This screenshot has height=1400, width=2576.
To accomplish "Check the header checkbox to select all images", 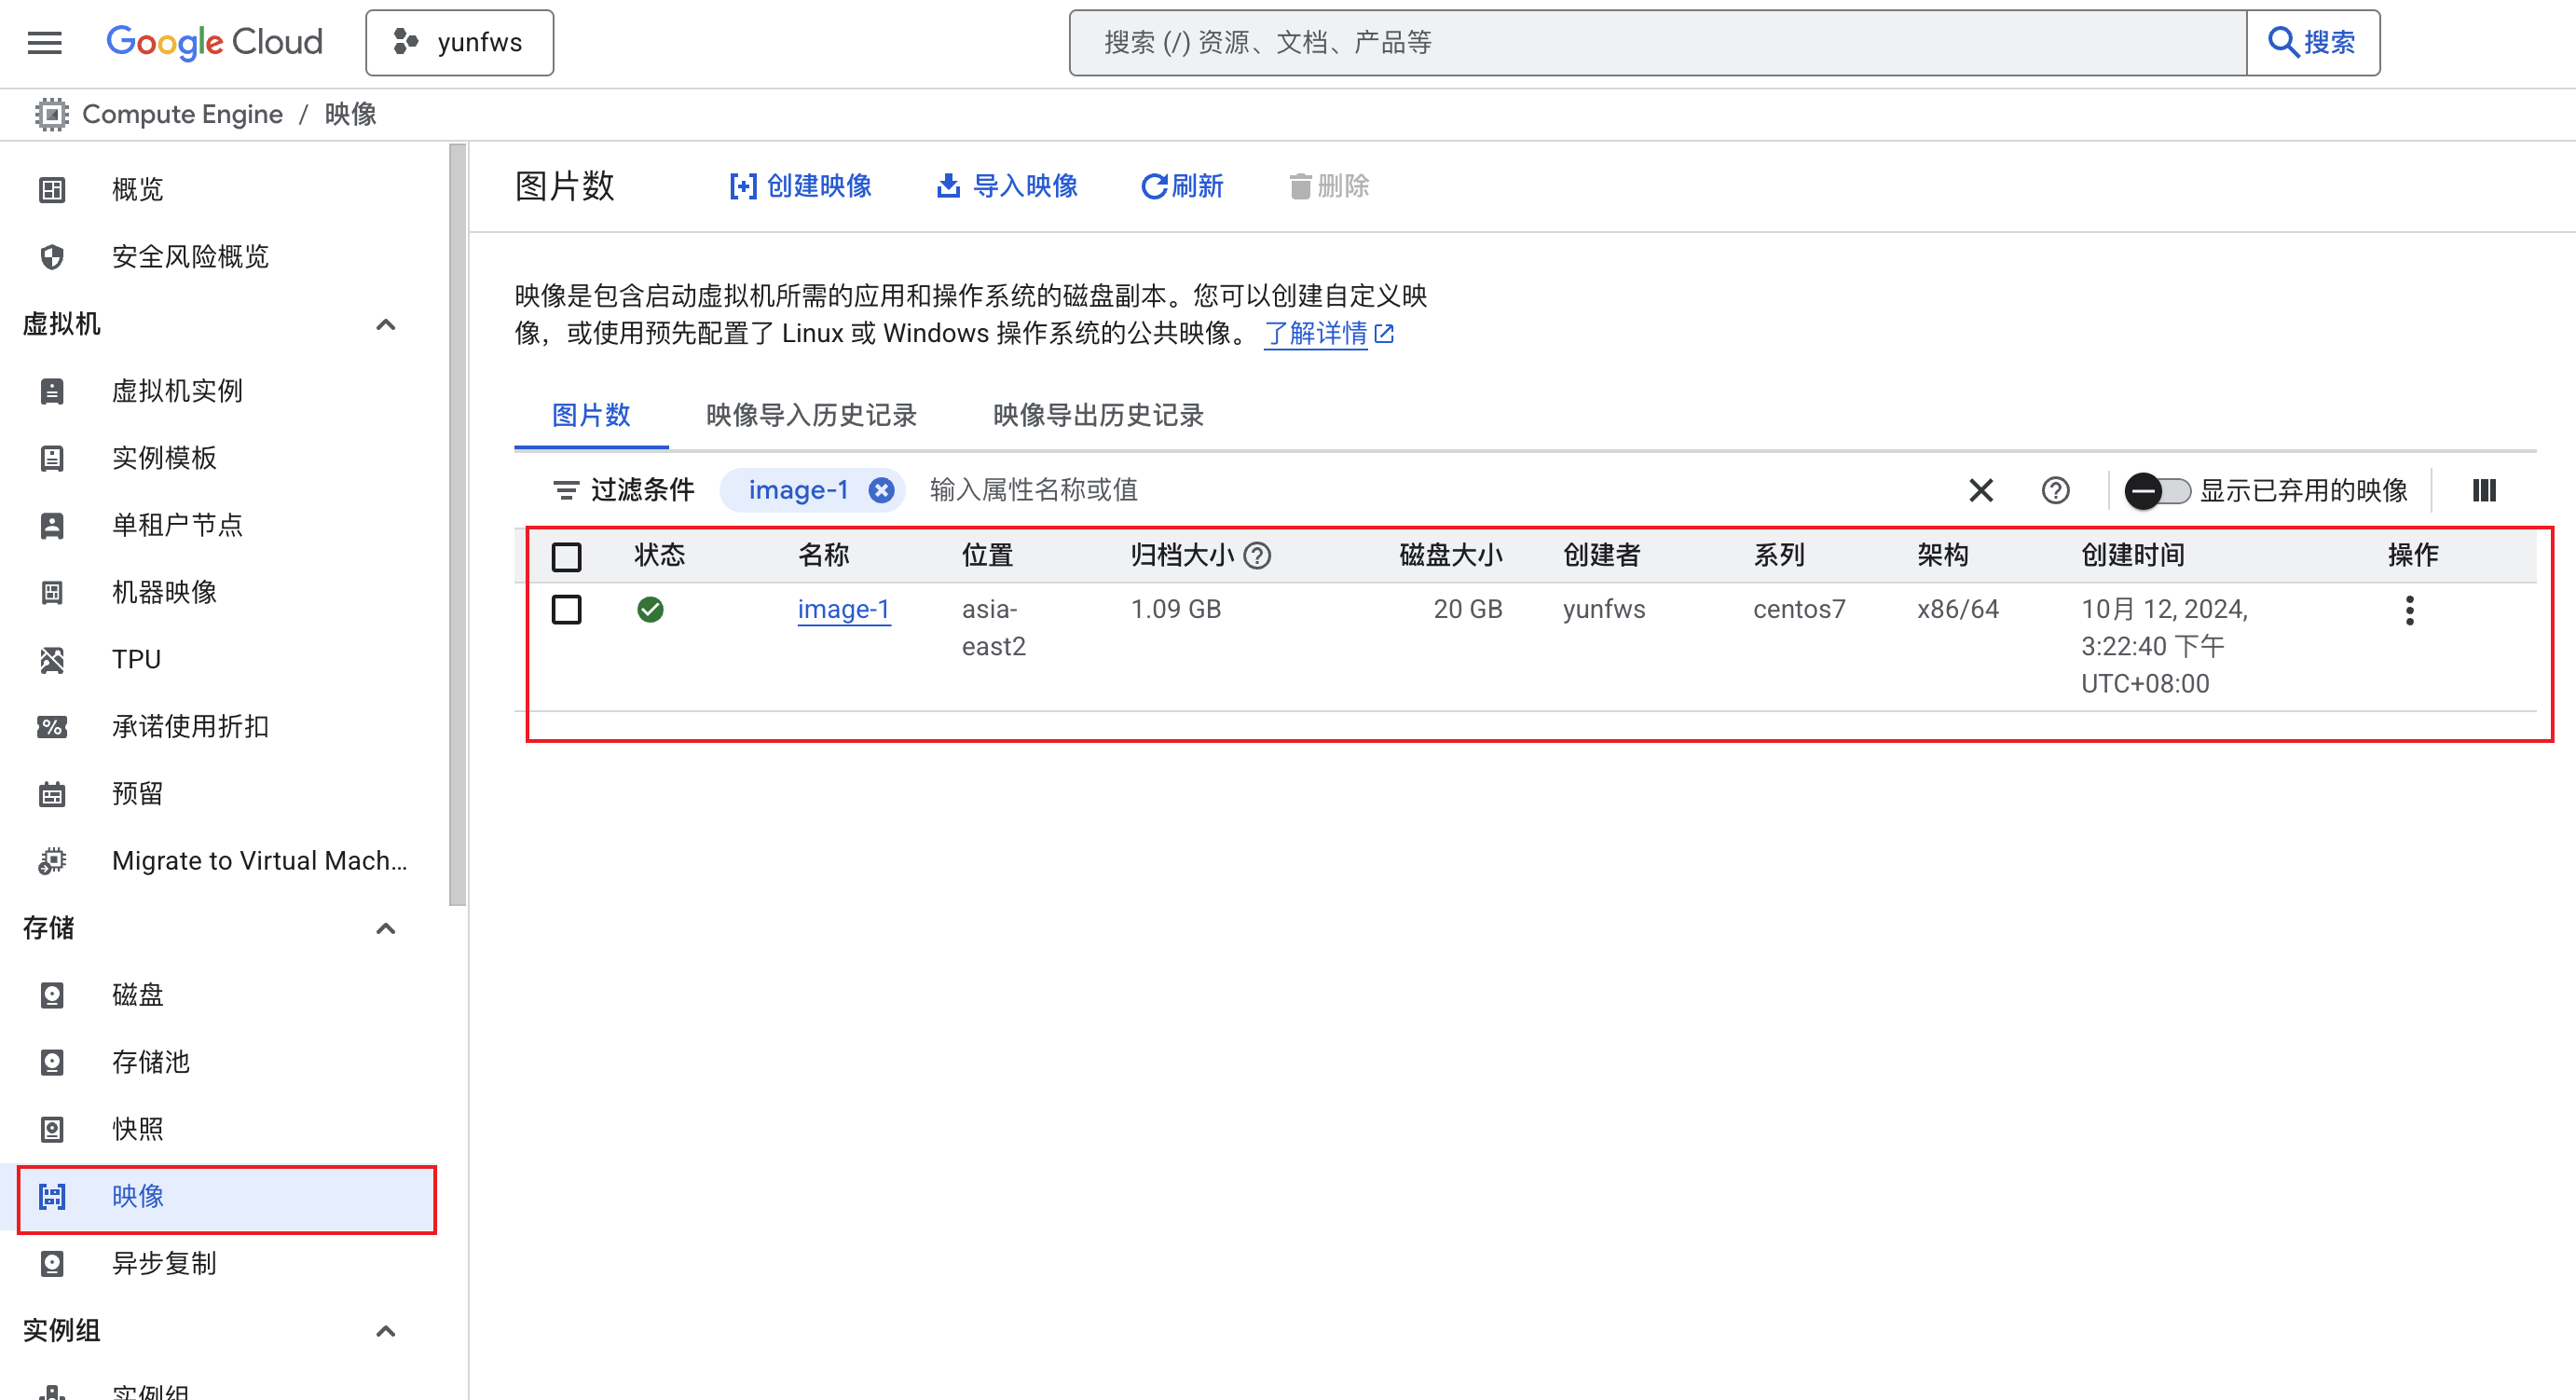I will (566, 556).
